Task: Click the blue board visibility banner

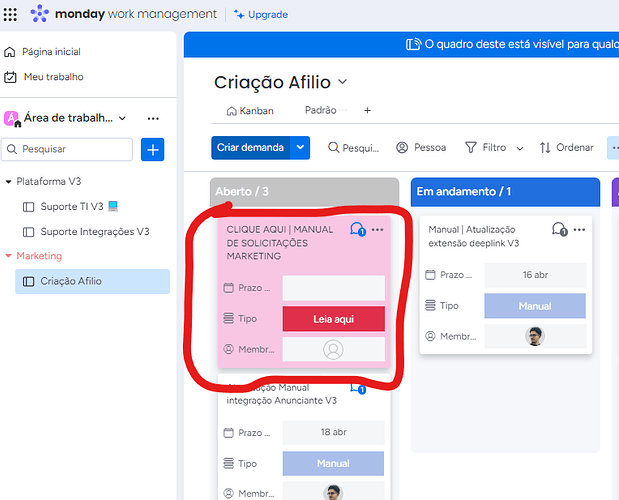Action: (x=401, y=45)
